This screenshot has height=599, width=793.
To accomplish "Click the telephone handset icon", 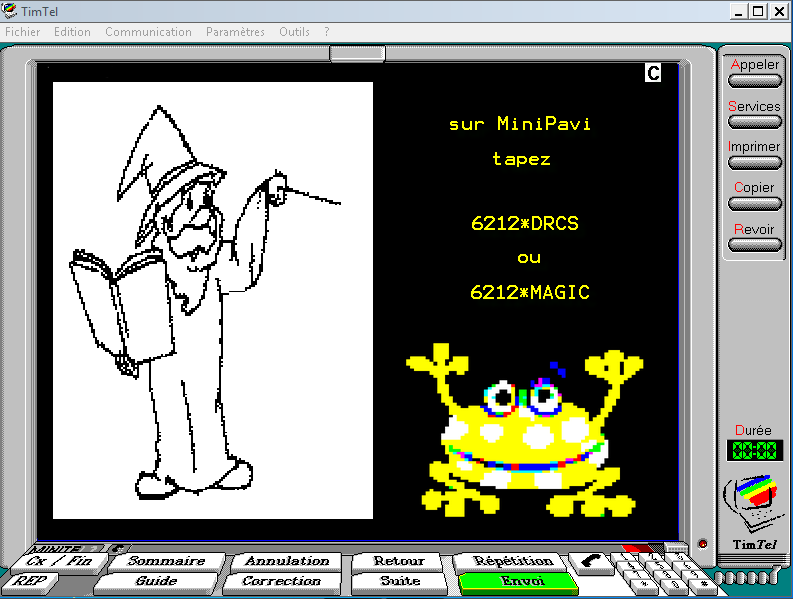I will point(591,563).
